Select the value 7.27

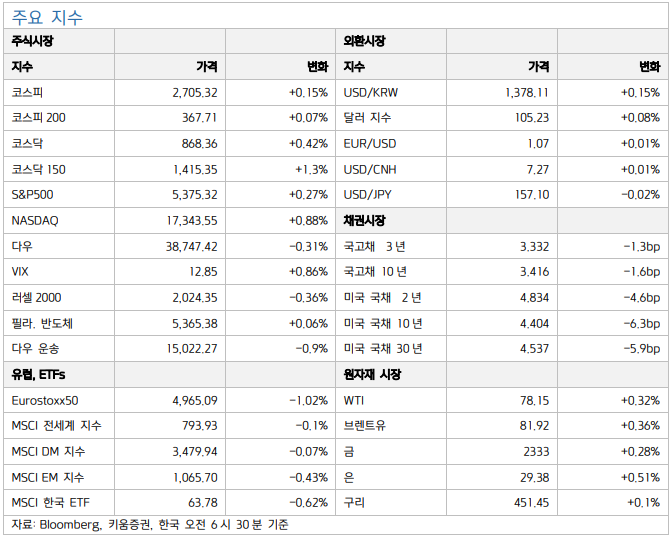[537, 169]
